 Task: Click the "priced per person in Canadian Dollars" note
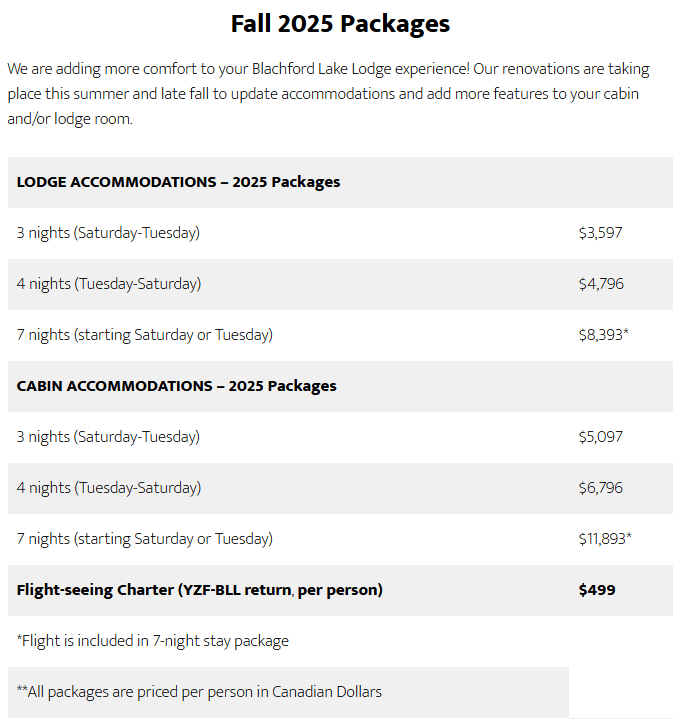pos(199,692)
